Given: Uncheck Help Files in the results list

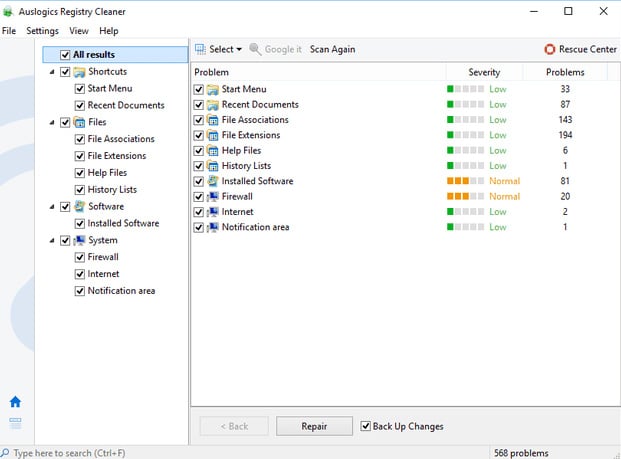Looking at the screenshot, I should point(199,151).
